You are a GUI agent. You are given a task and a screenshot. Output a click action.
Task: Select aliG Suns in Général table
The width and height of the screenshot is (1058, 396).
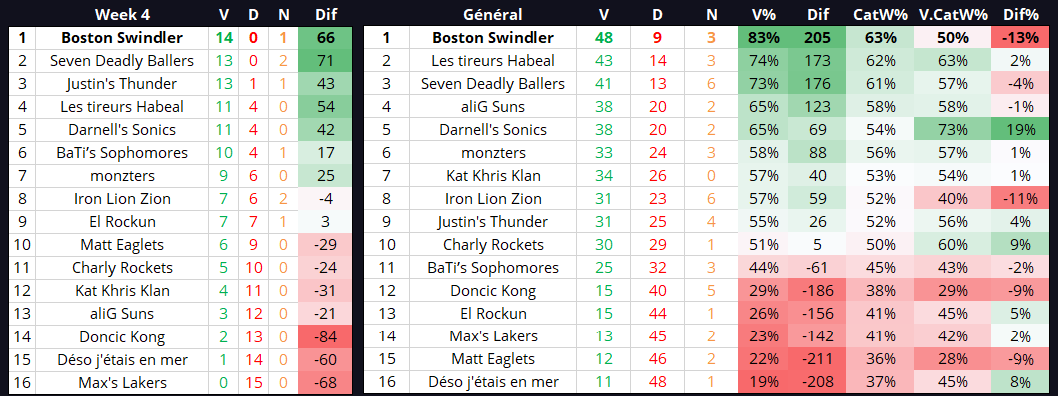coord(493,107)
